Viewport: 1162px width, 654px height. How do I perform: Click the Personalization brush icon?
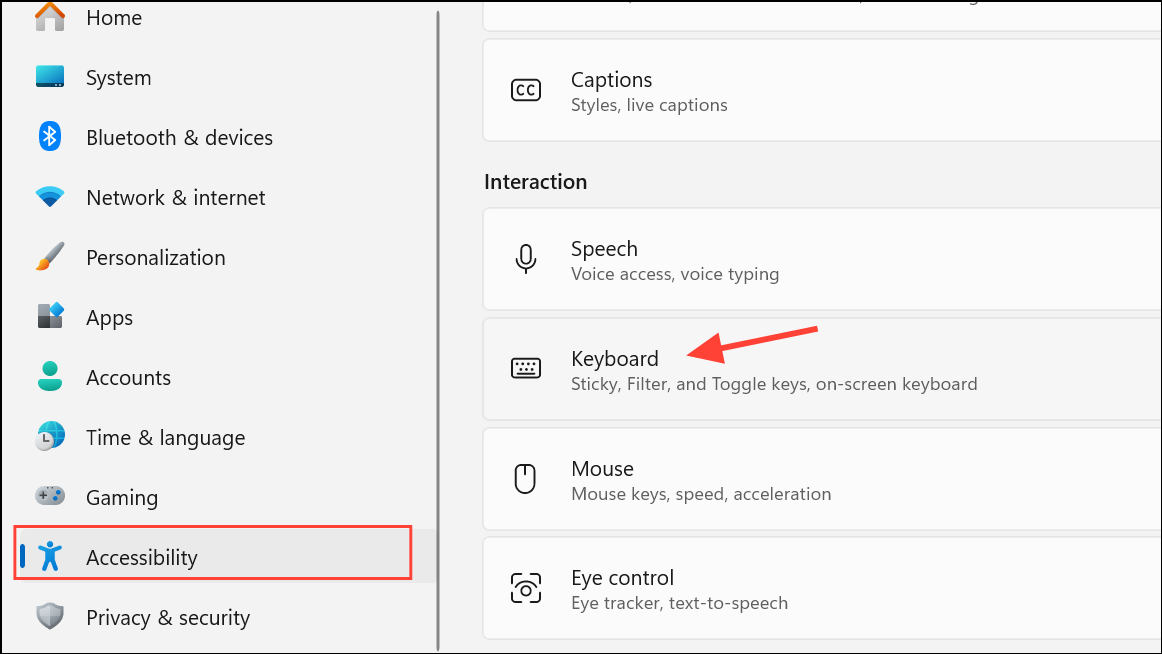coord(49,257)
